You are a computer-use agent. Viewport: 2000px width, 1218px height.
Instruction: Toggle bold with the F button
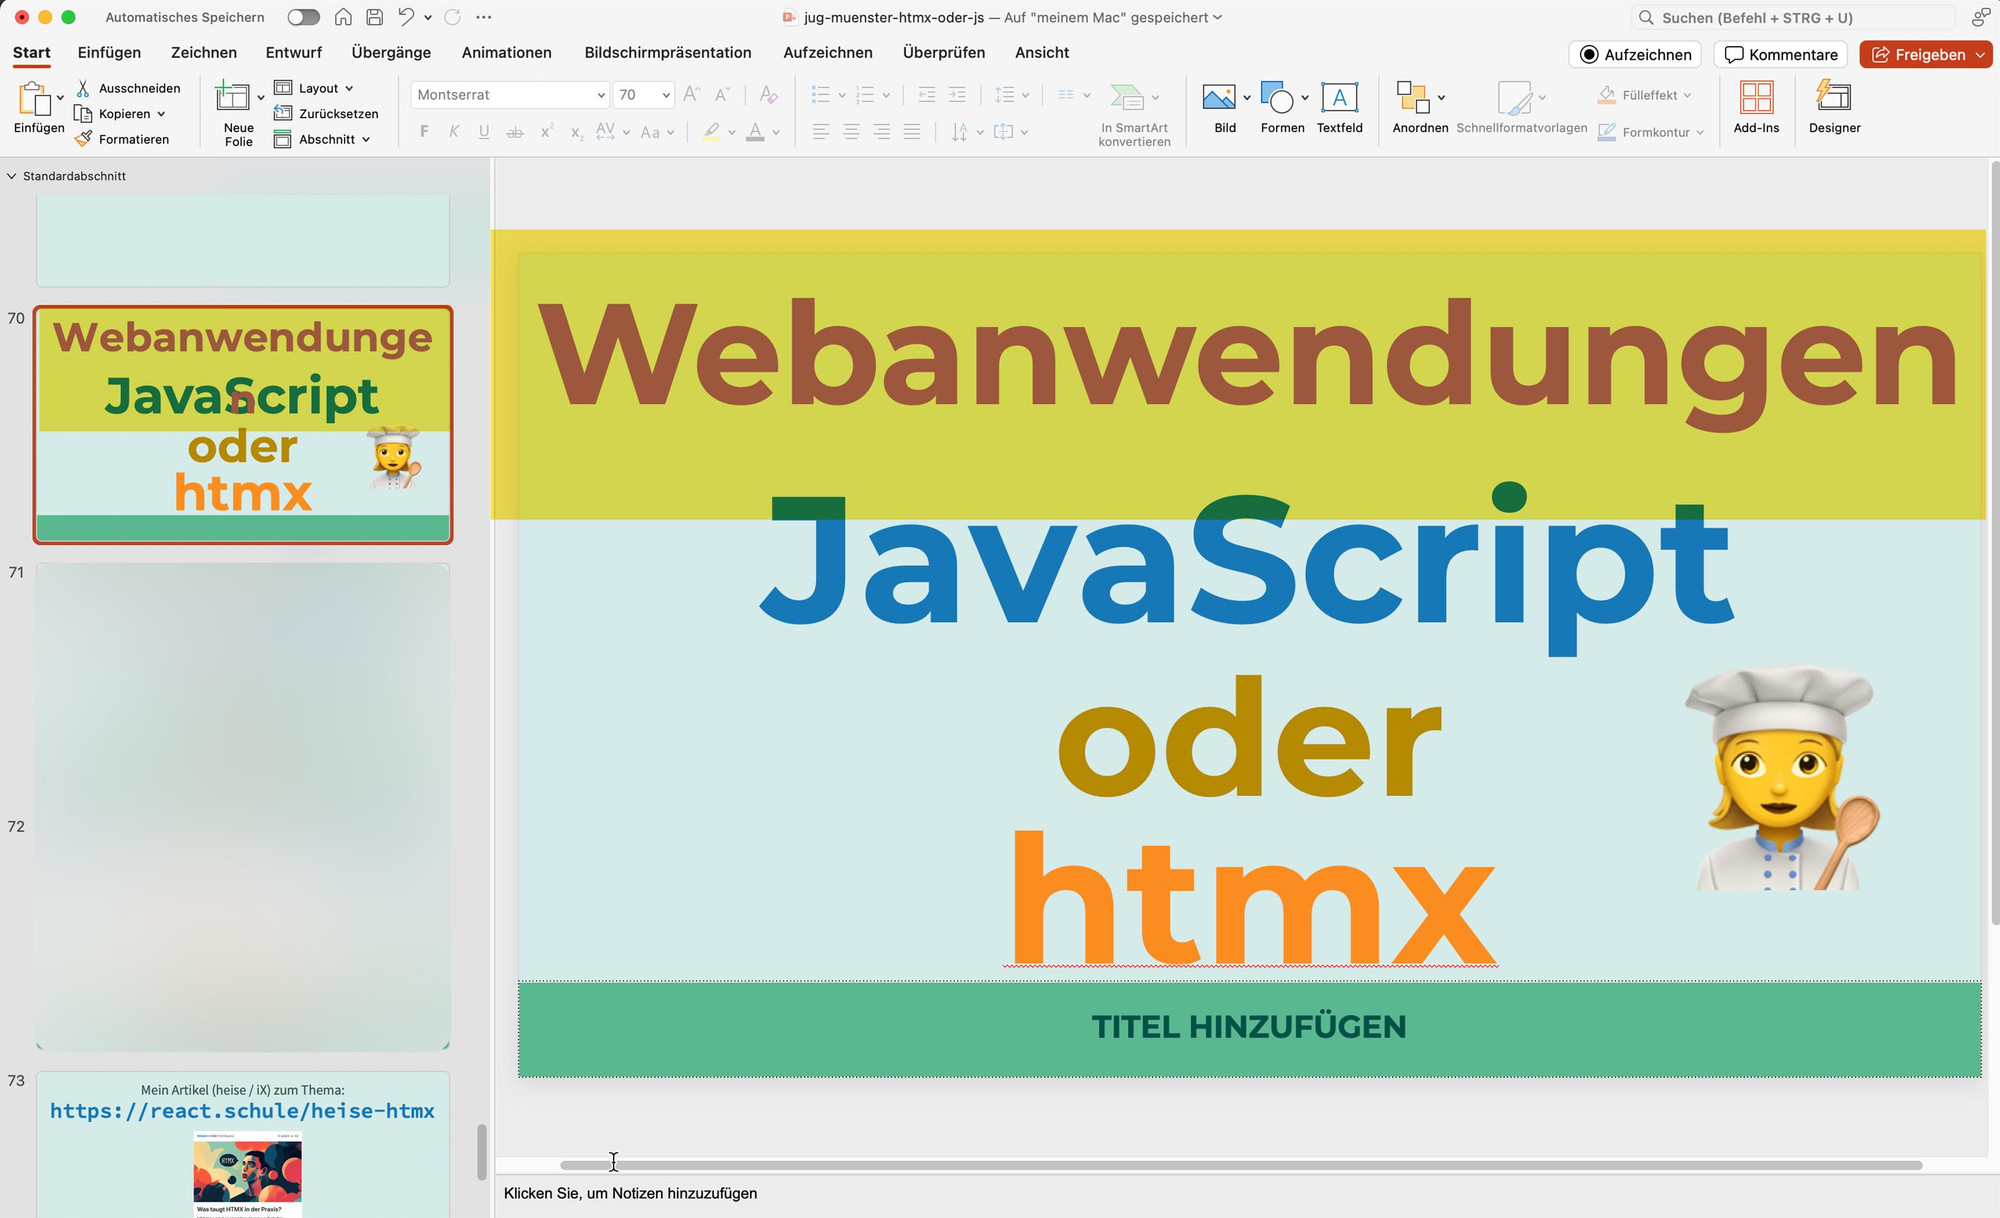pyautogui.click(x=424, y=132)
